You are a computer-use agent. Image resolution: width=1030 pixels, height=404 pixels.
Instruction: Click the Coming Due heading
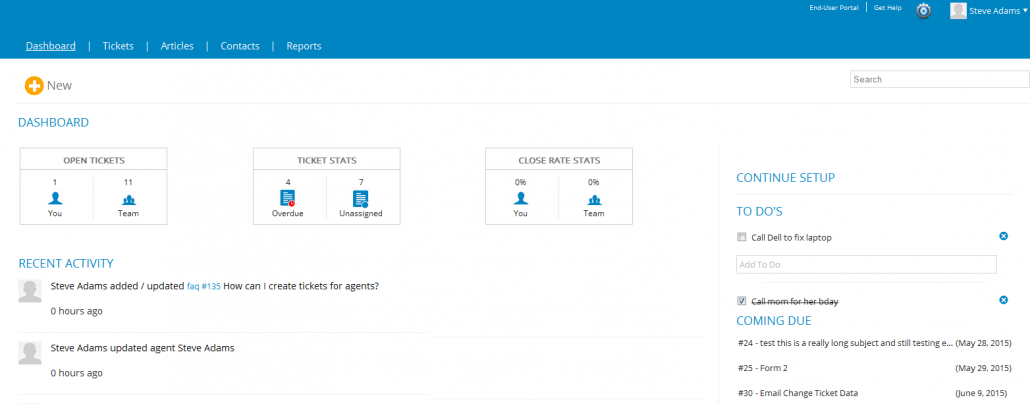tap(774, 321)
